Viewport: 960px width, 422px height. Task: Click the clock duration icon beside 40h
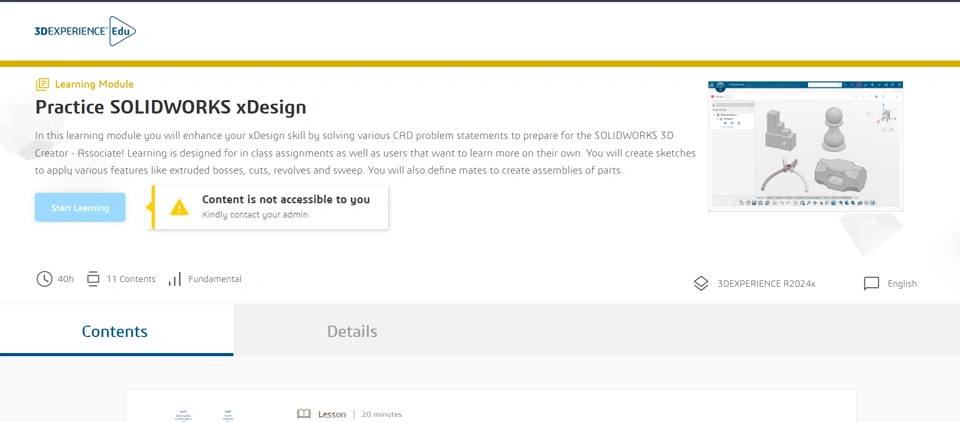point(44,279)
